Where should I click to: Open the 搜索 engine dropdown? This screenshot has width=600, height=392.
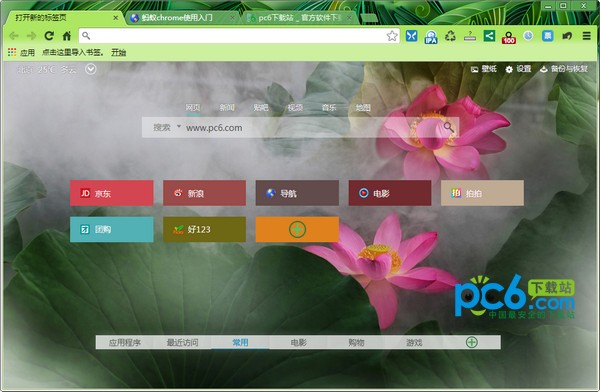[x=166, y=127]
